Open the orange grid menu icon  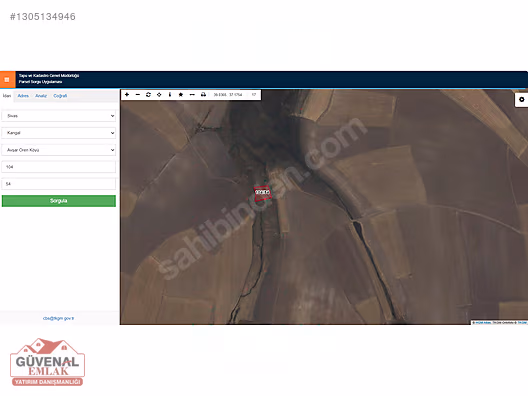(7, 79)
